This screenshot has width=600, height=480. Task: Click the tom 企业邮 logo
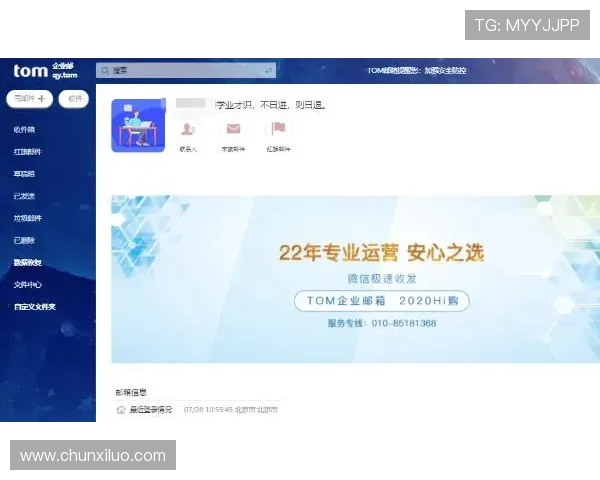[x=45, y=71]
